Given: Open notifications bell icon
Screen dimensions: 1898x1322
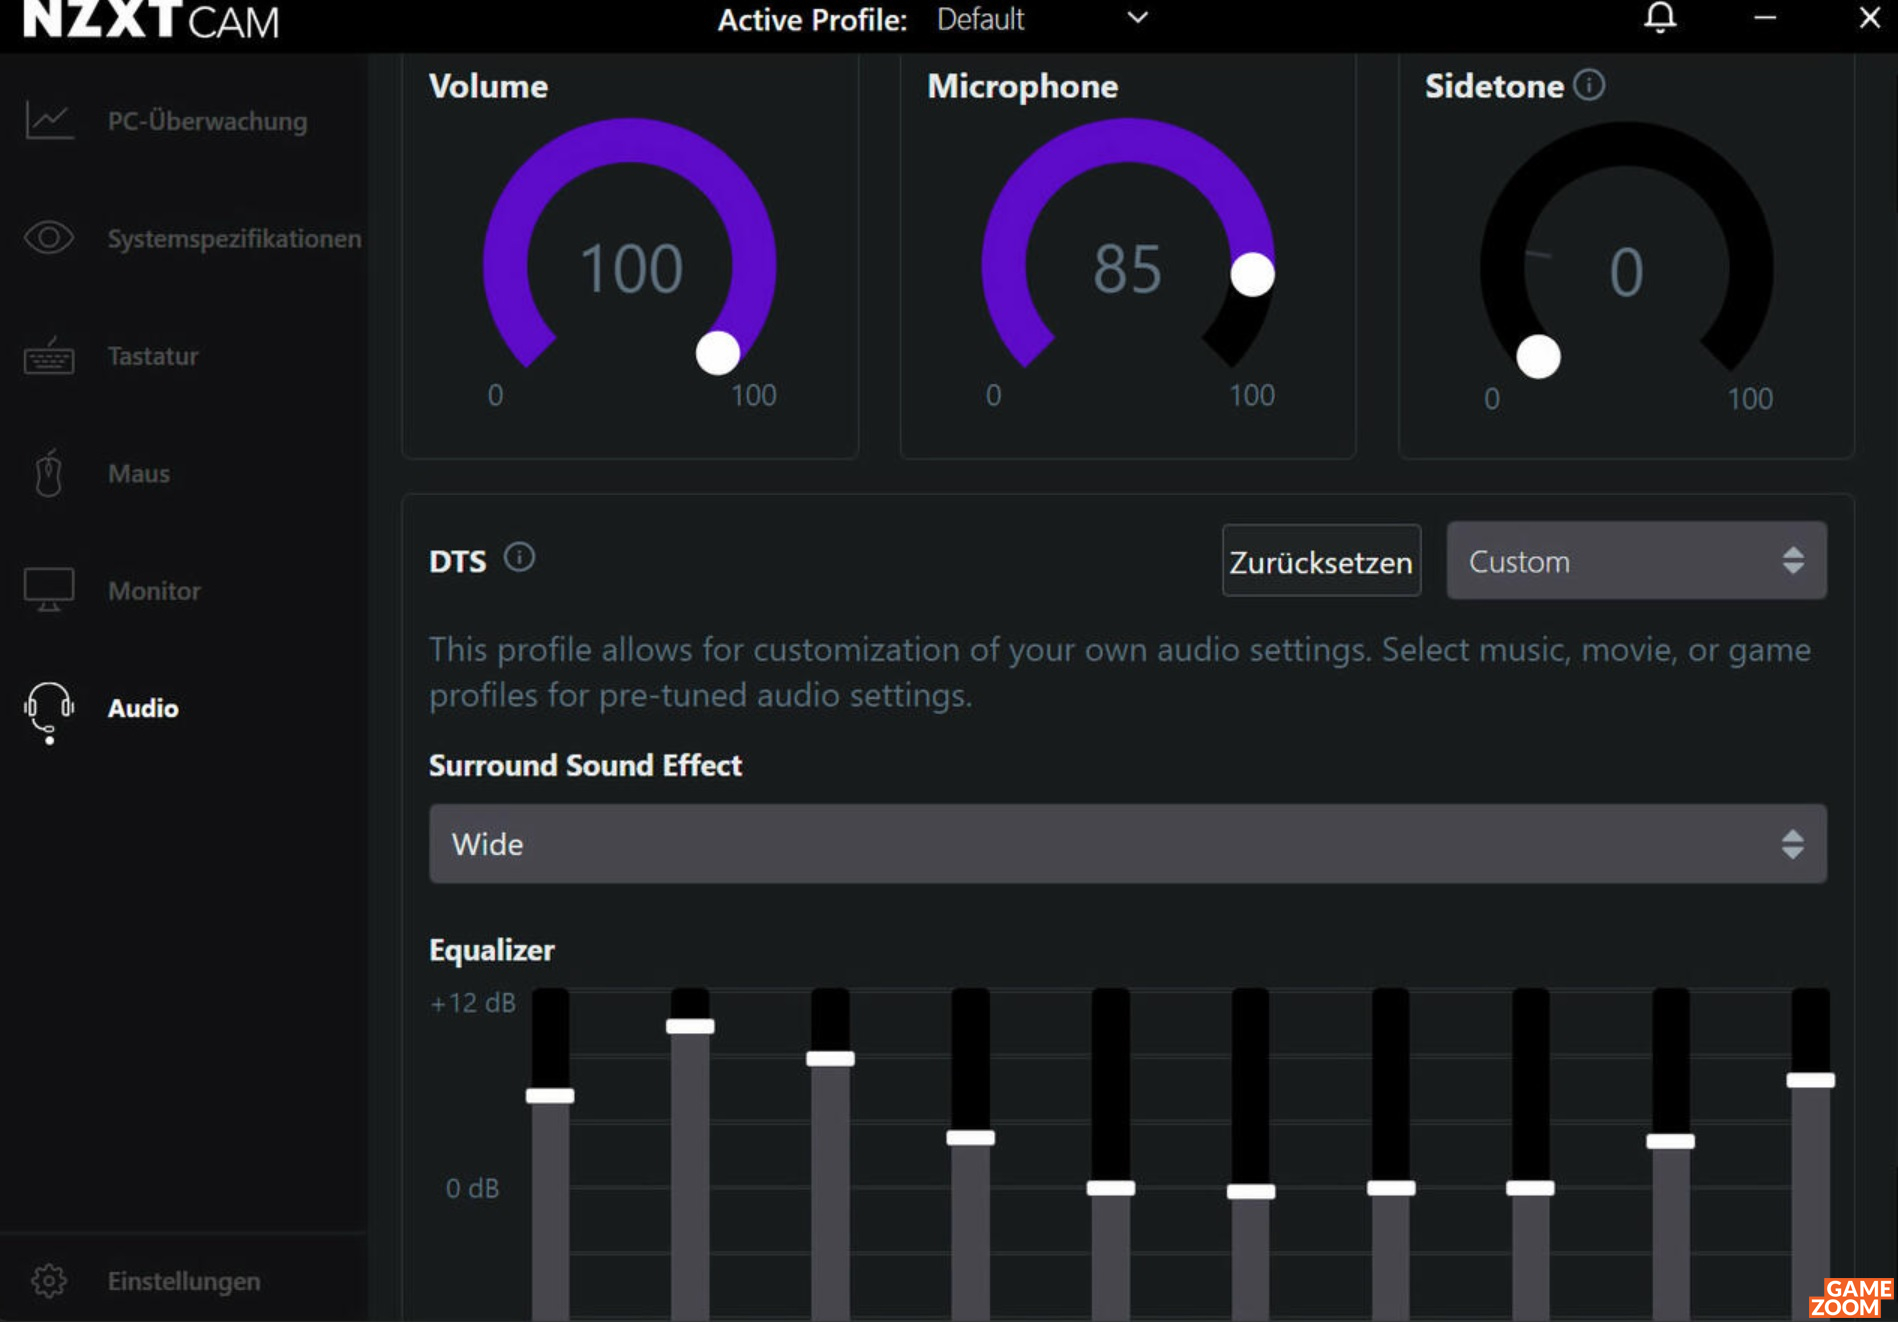Looking at the screenshot, I should (1660, 18).
